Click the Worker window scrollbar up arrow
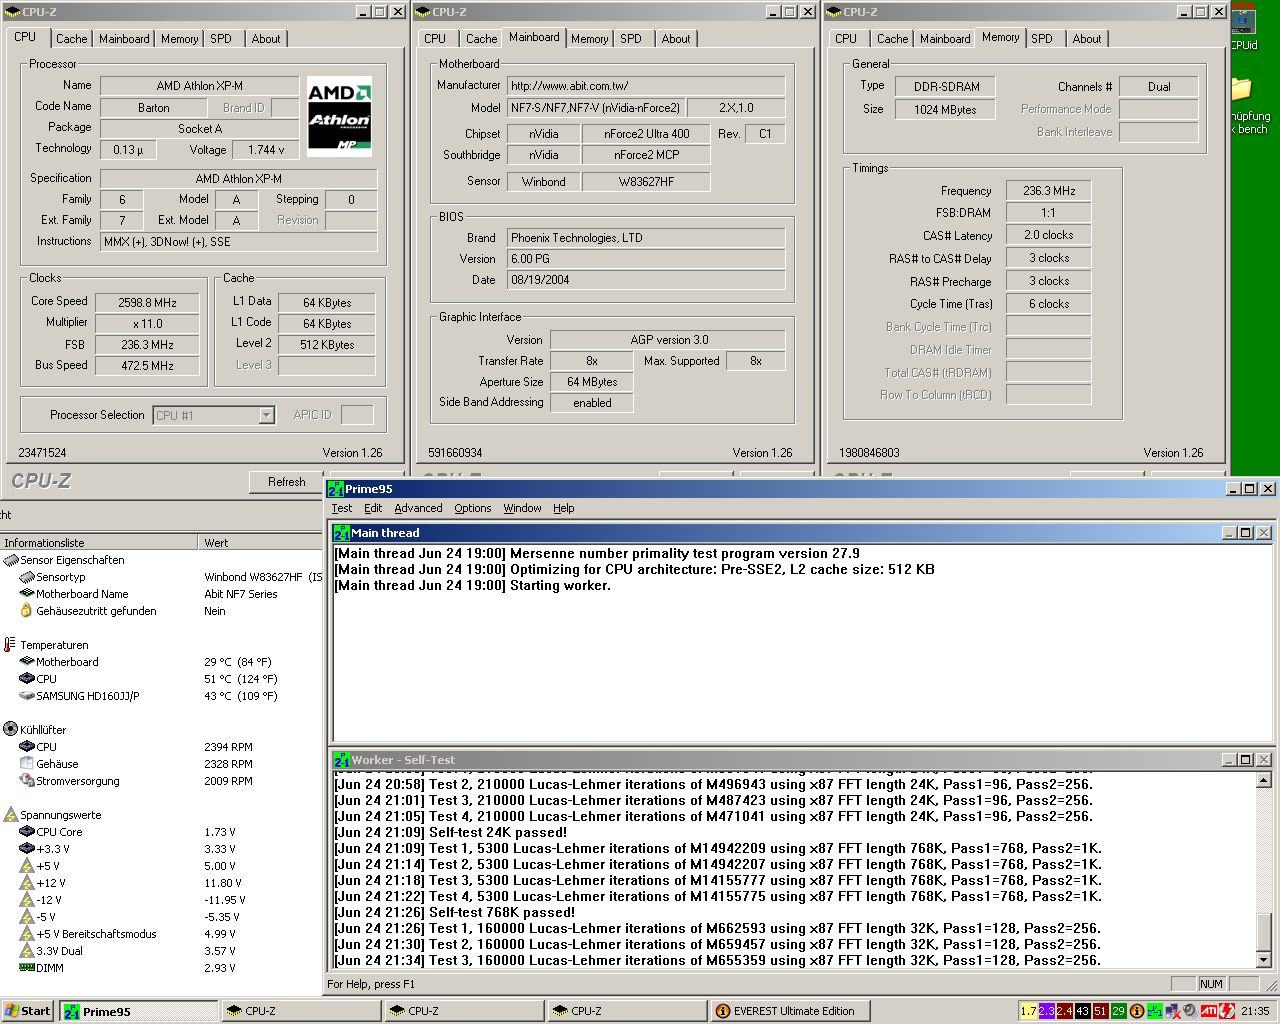 1264,780
